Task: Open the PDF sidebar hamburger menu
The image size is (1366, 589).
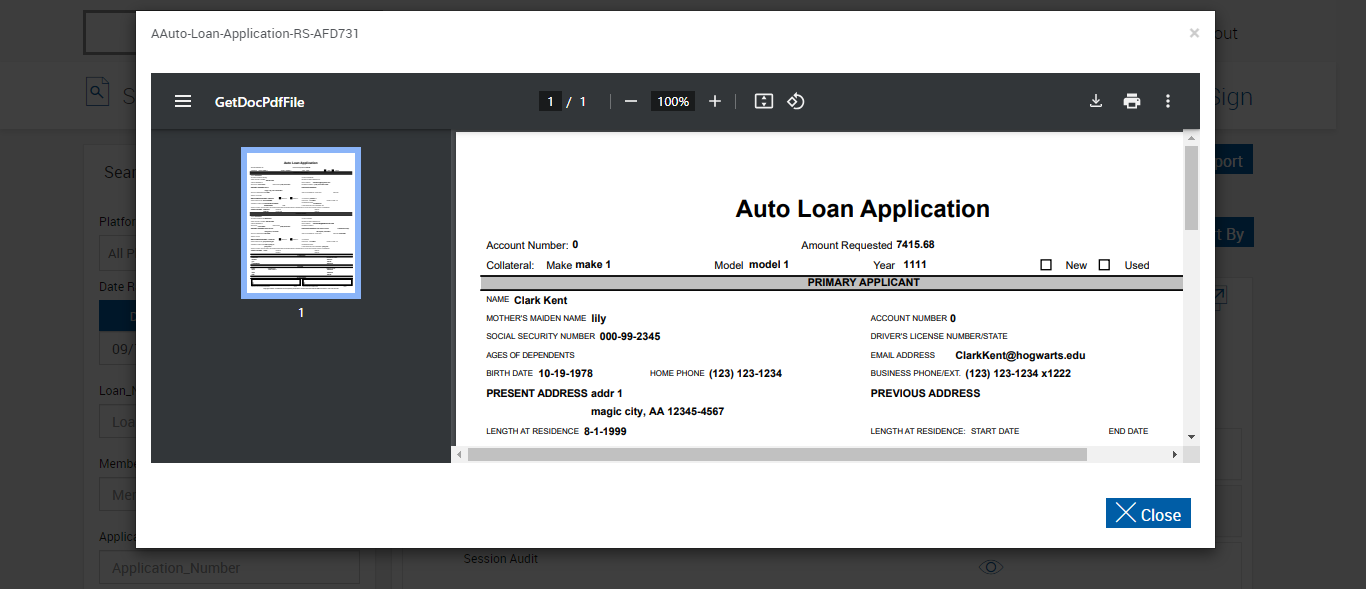Action: (x=183, y=101)
